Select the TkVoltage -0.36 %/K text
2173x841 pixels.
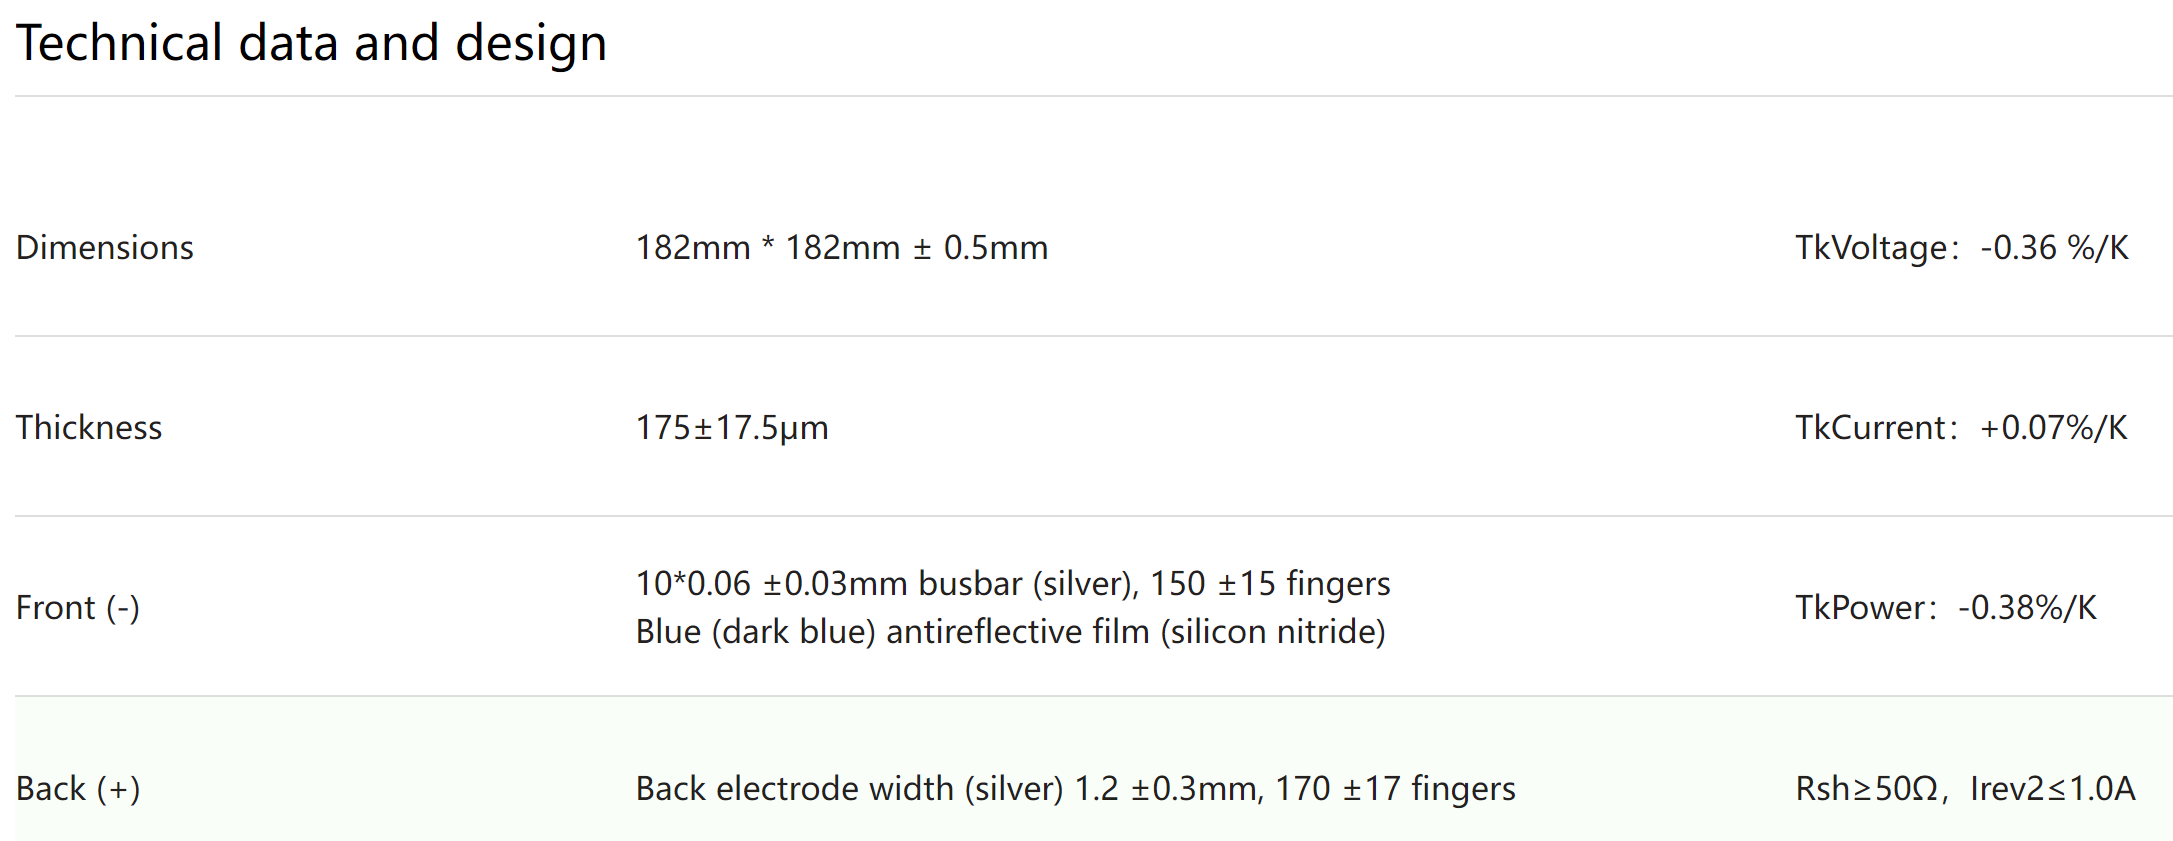[x=1962, y=247]
